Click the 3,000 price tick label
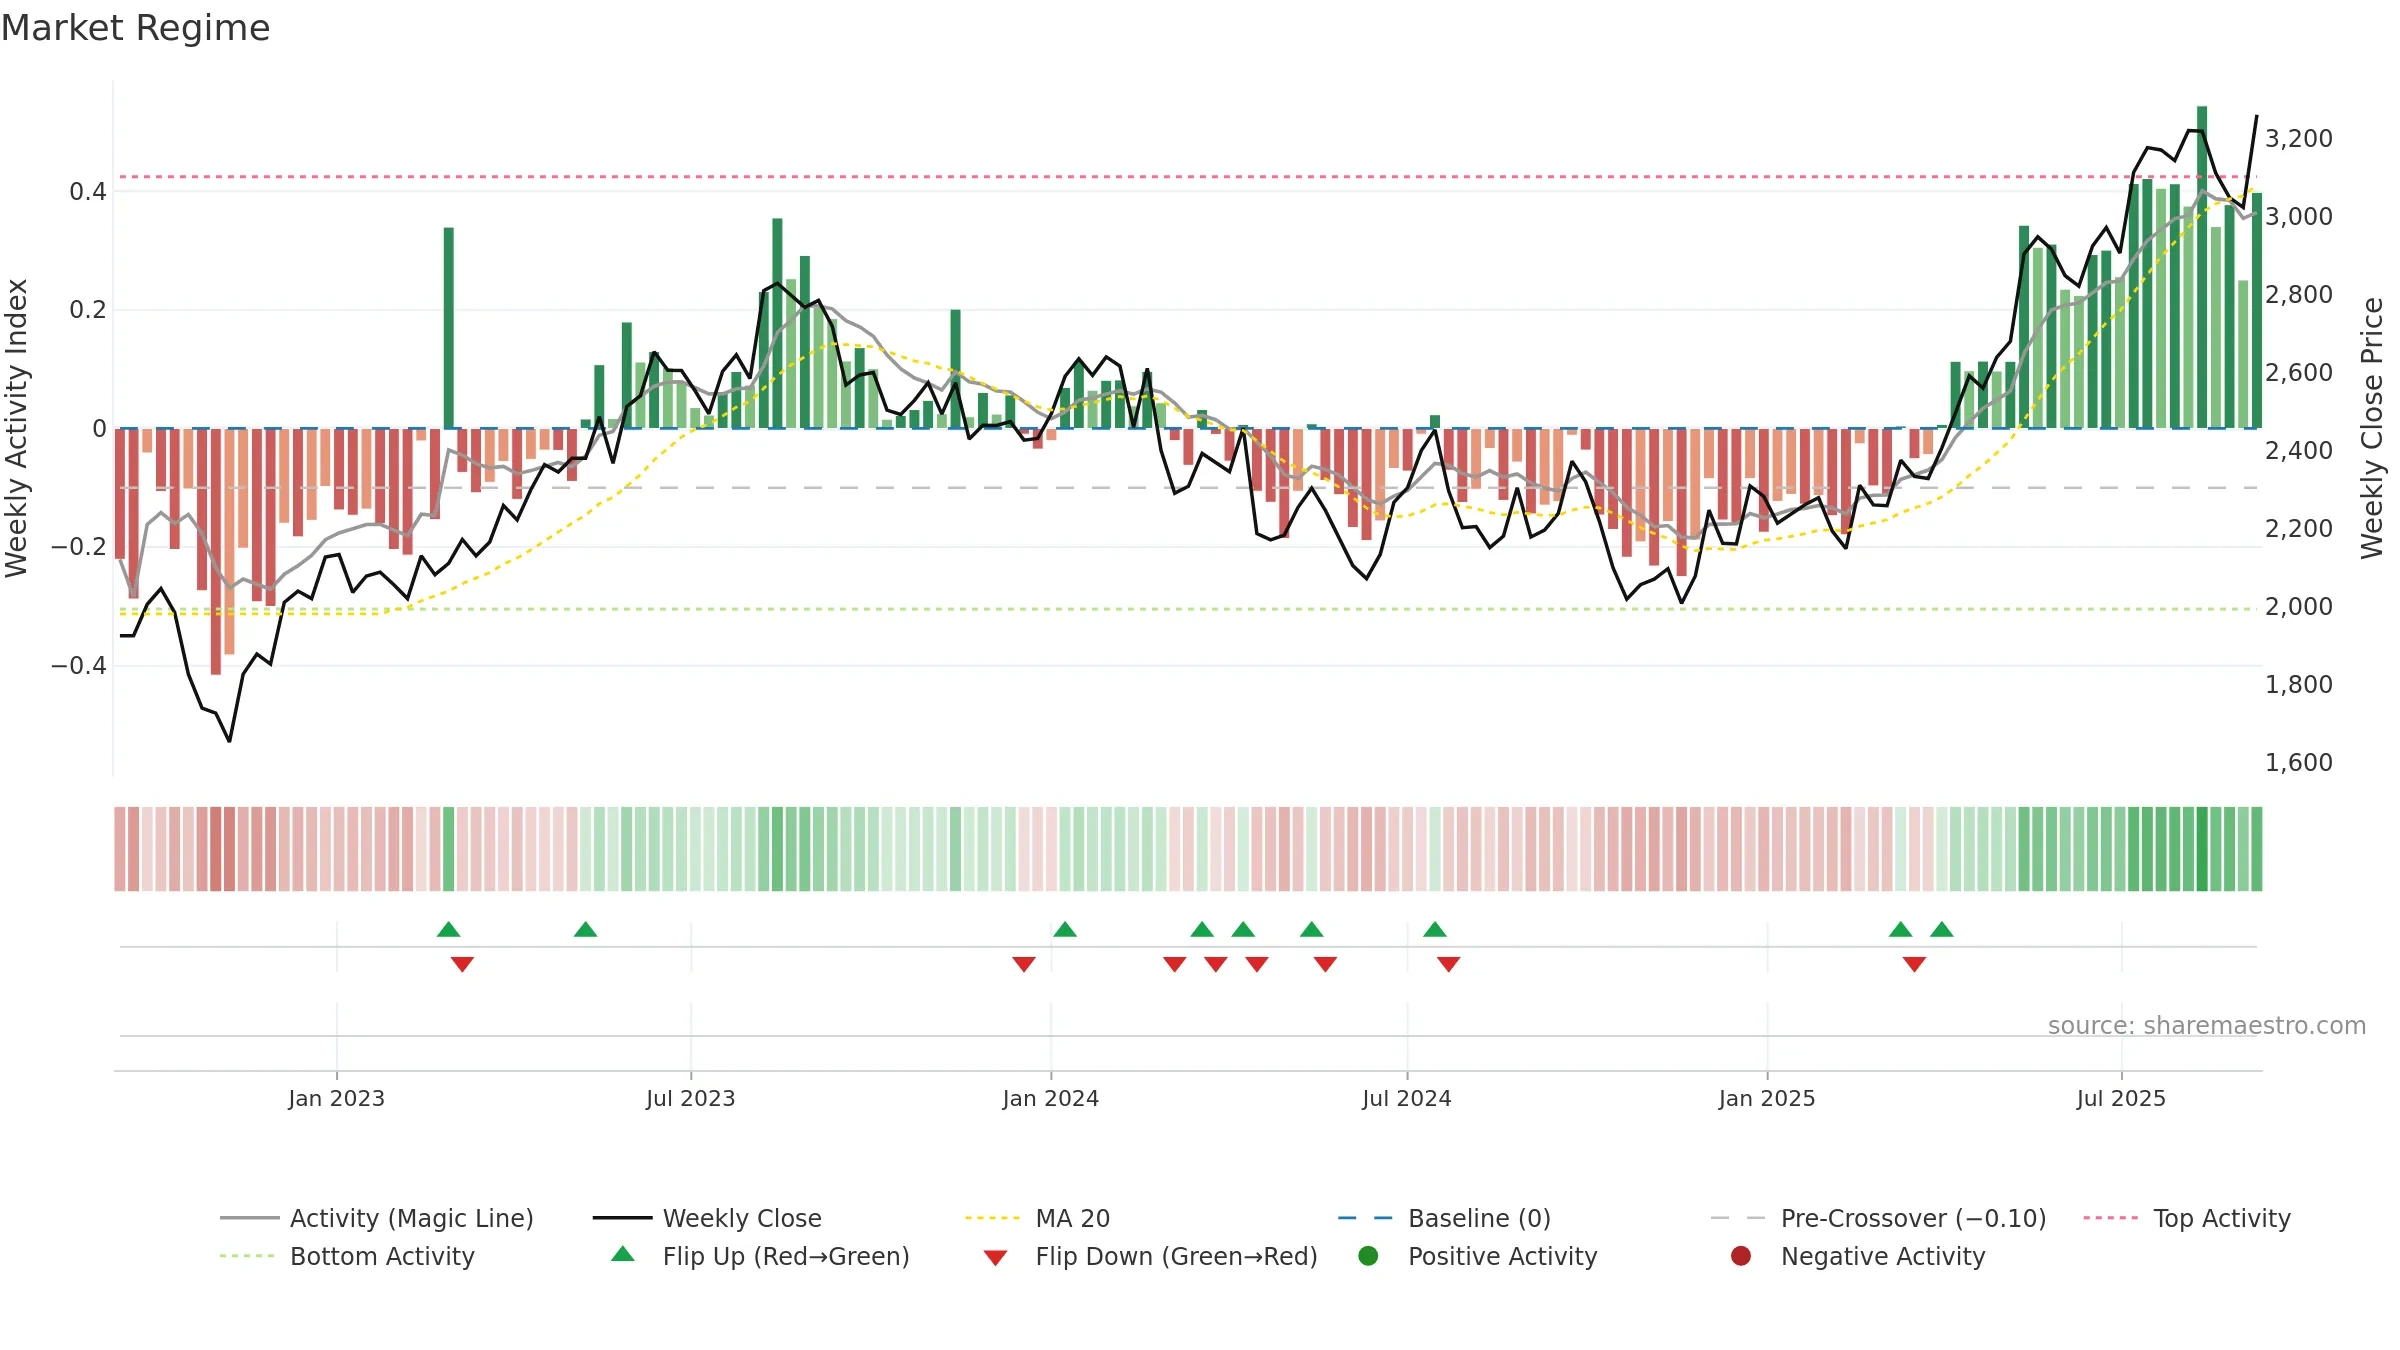Screen dimensions: 2400x1350 [2299, 216]
